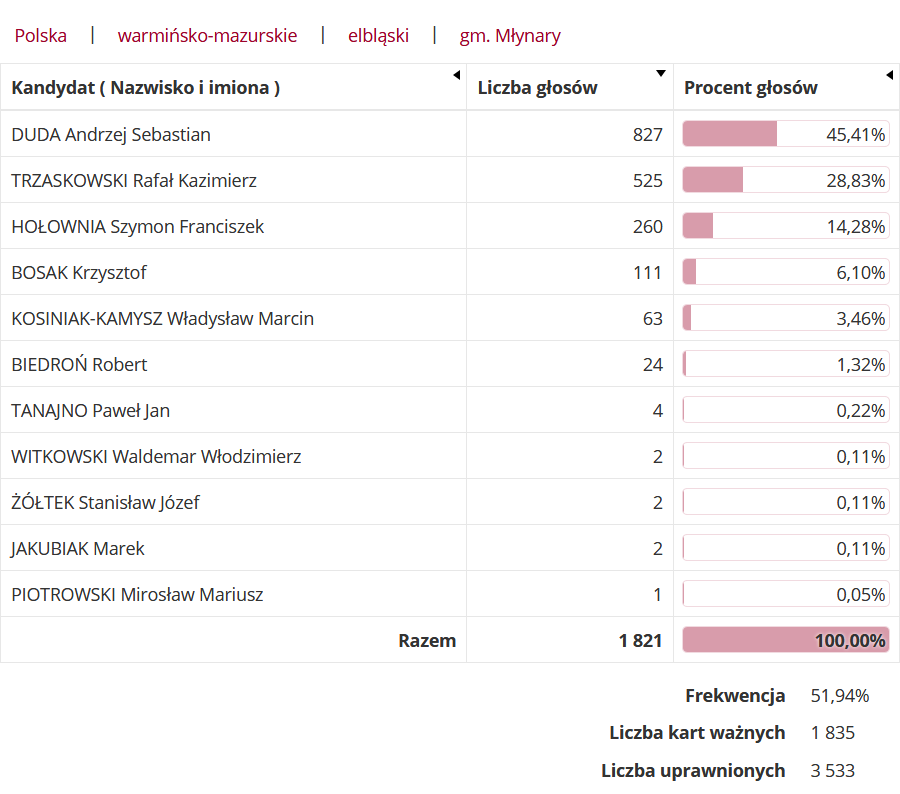Screen dimensions: 900x794
Task: Click KOSINIAK-KAMYSZ Władysław Marcin name cell
Action: 163,319
